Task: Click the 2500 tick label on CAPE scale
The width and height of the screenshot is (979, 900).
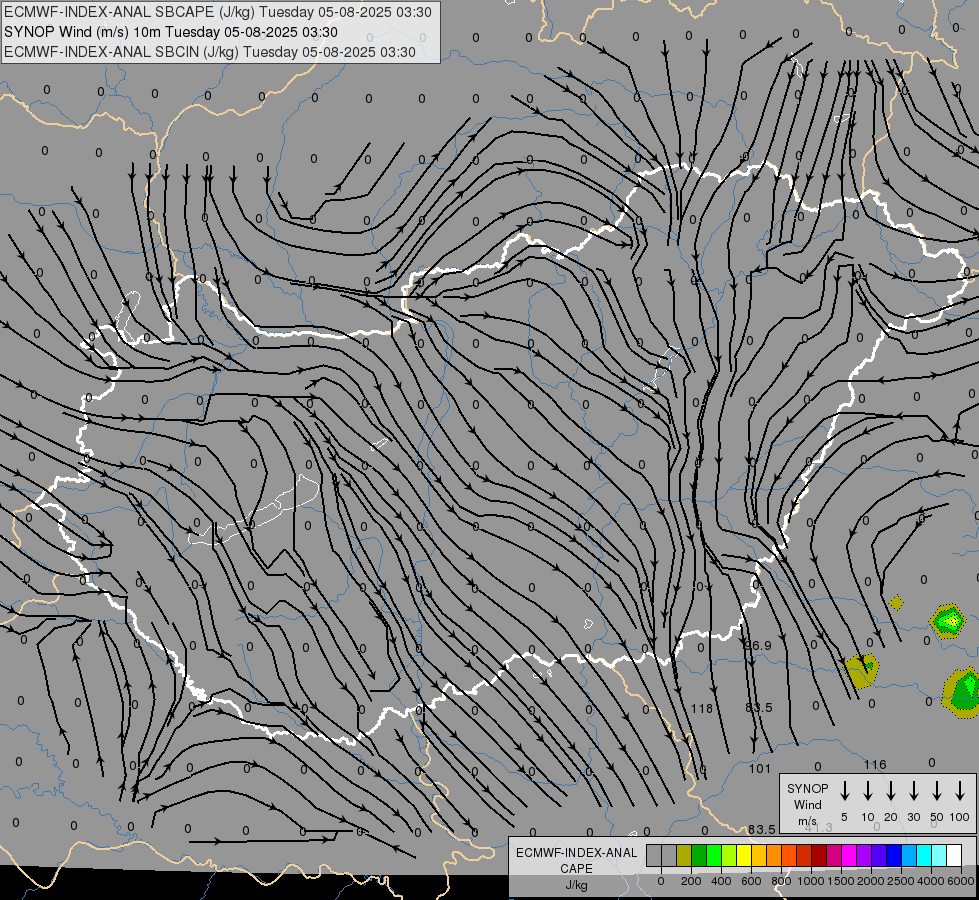Action: 901,881
